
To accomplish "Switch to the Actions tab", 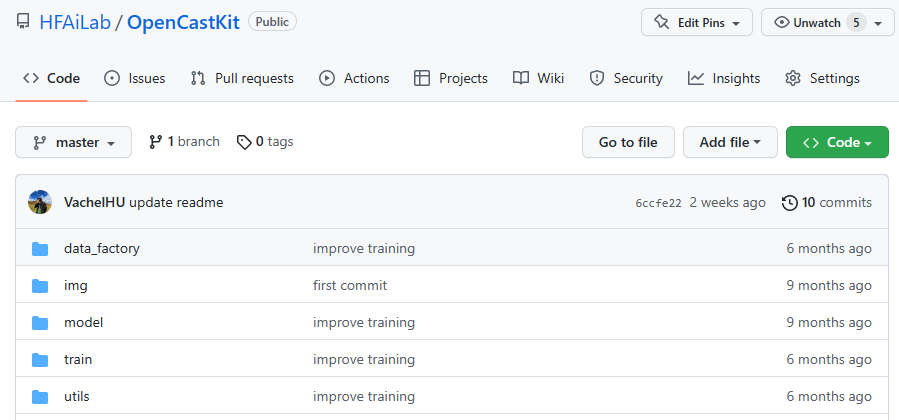I will coord(354,78).
